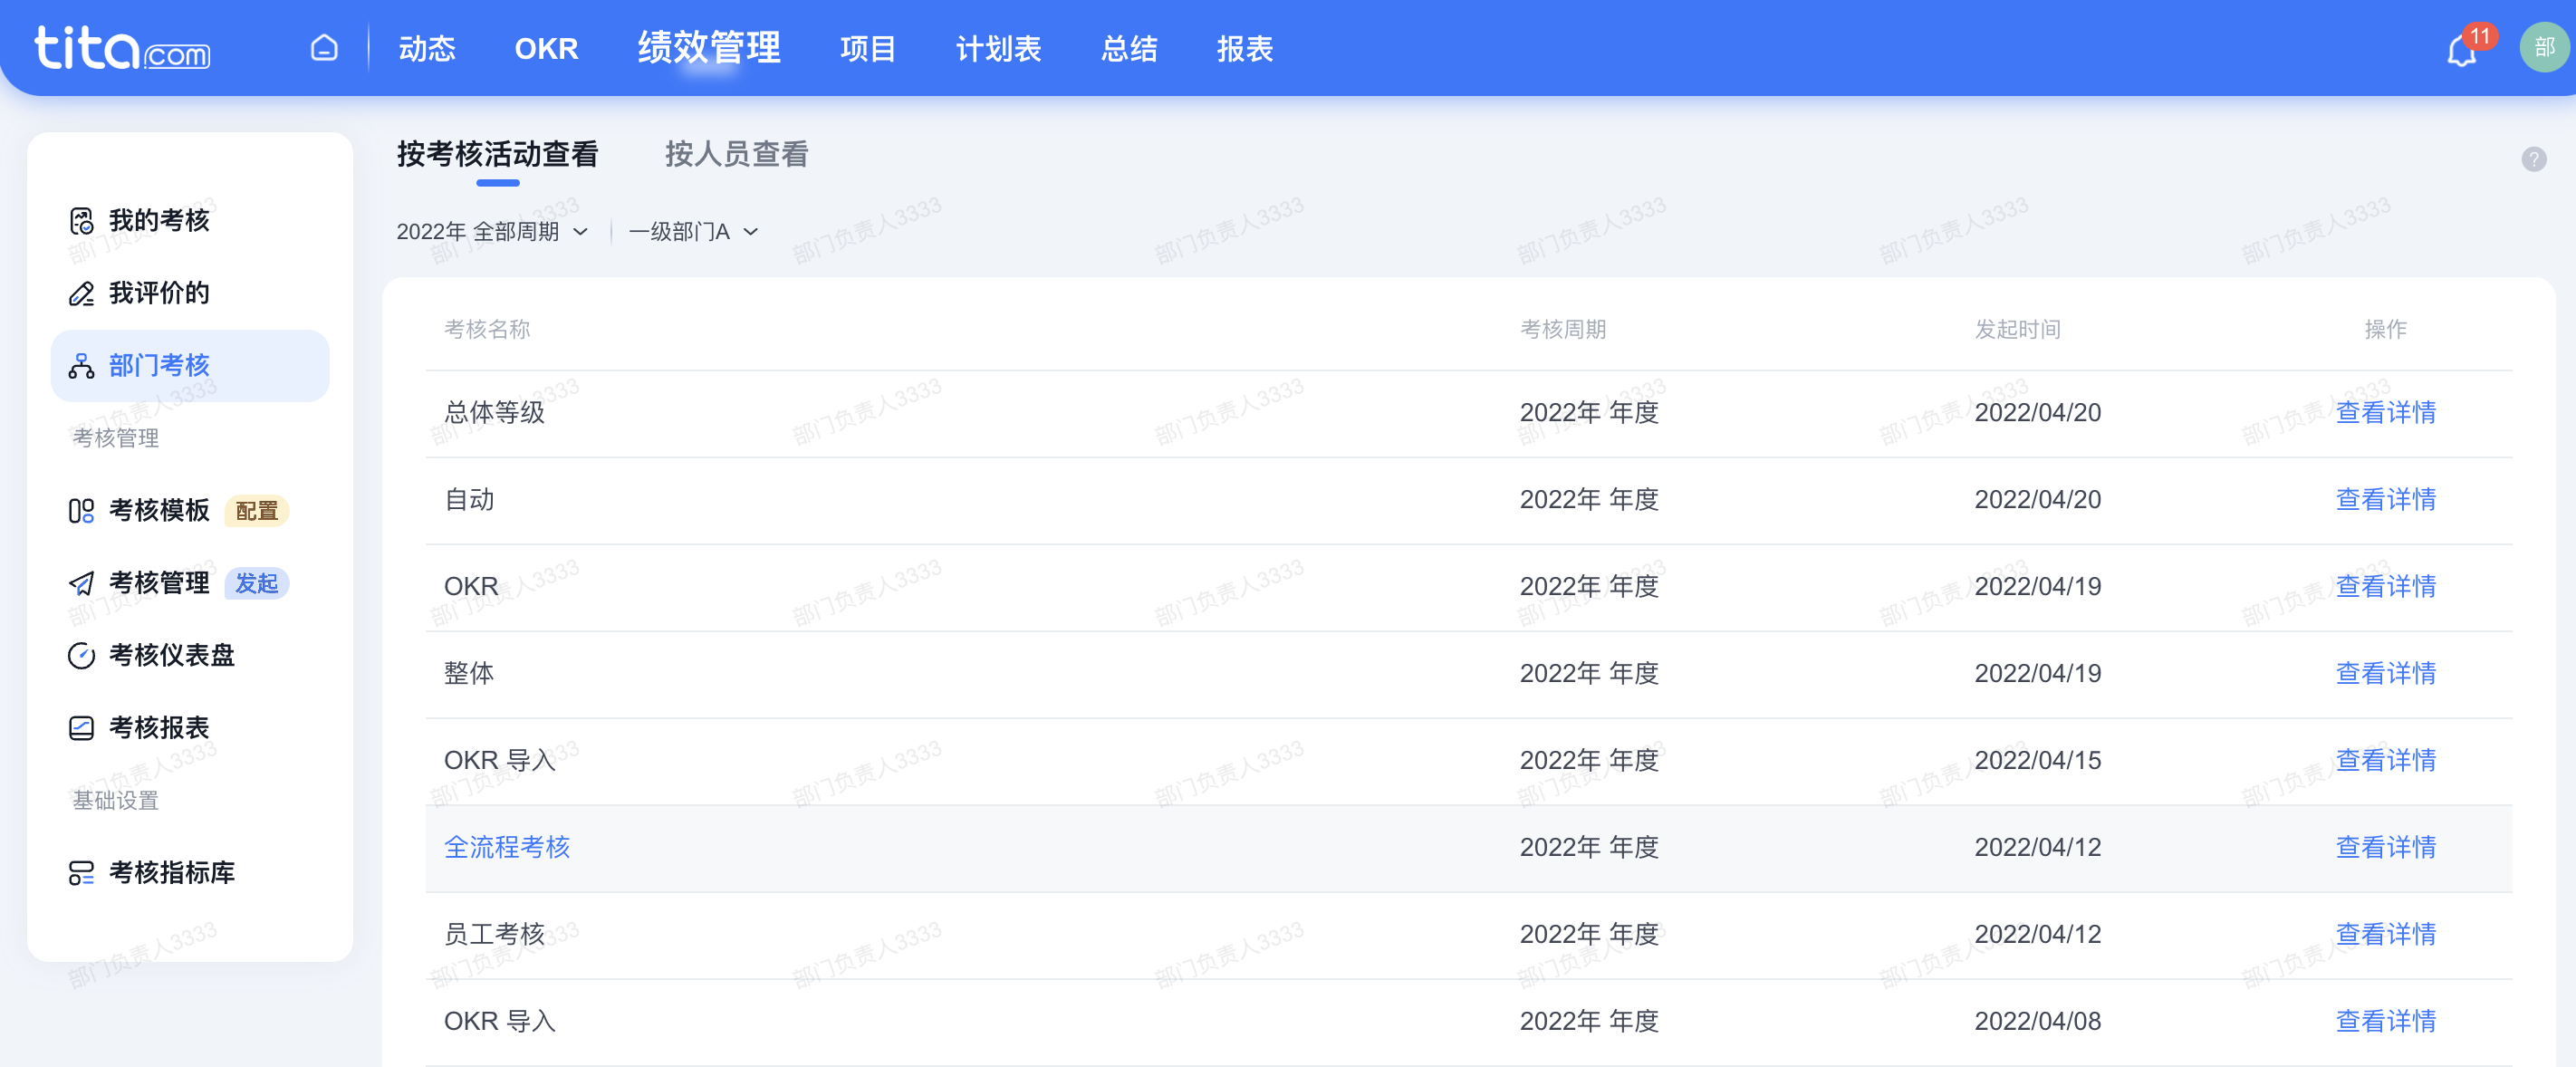This screenshot has height=1067, width=2576.
Task: Open the 全流程考核 assessment link
Action: [x=507, y=847]
